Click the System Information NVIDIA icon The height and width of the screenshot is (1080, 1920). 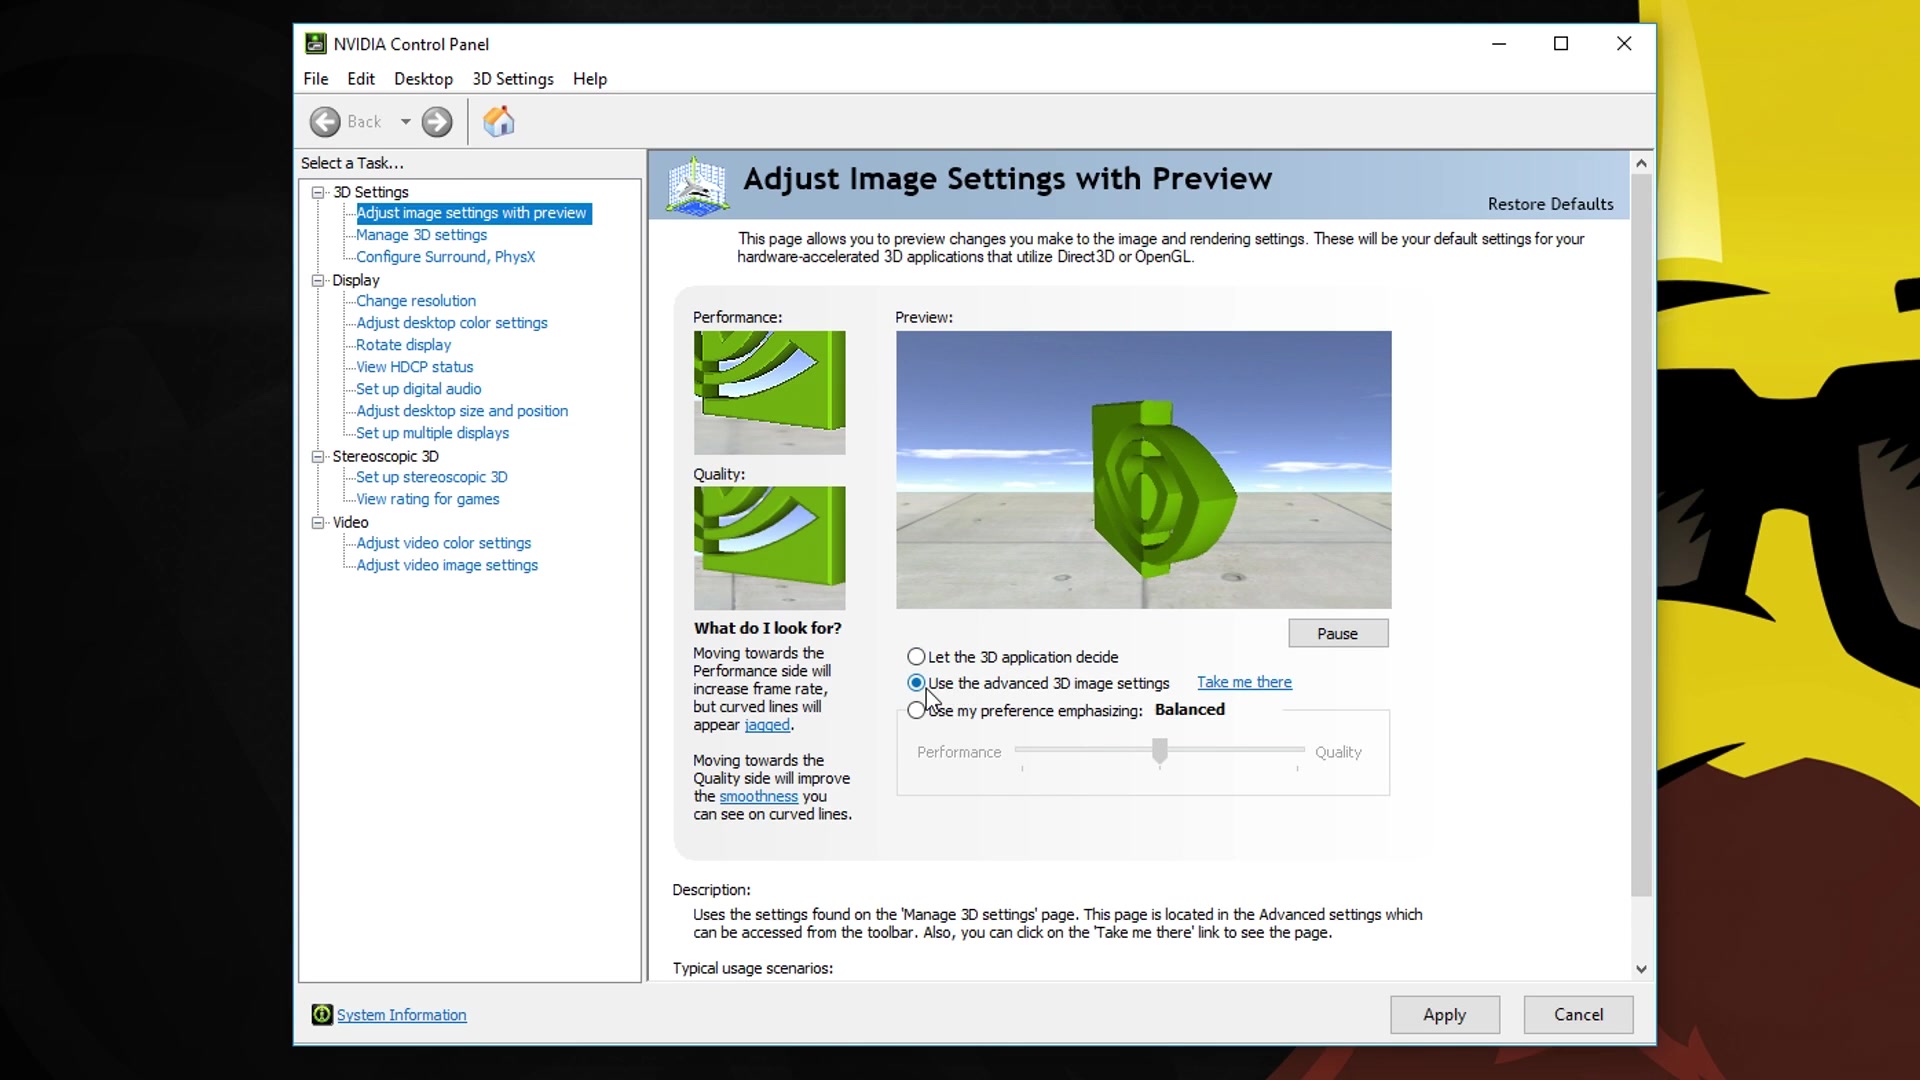(x=322, y=1015)
